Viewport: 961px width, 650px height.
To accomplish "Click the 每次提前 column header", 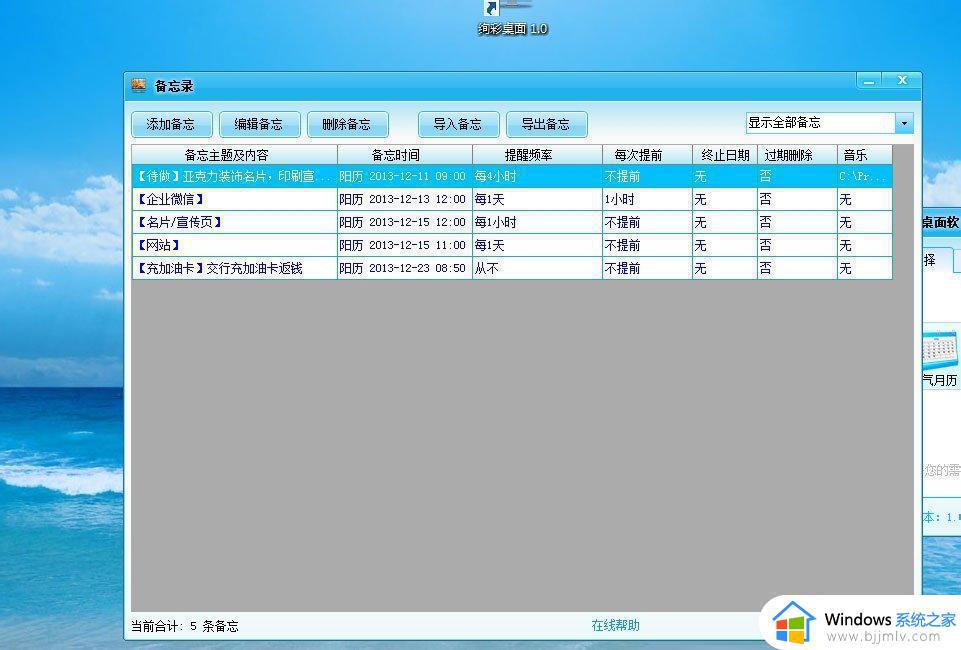I will click(647, 155).
